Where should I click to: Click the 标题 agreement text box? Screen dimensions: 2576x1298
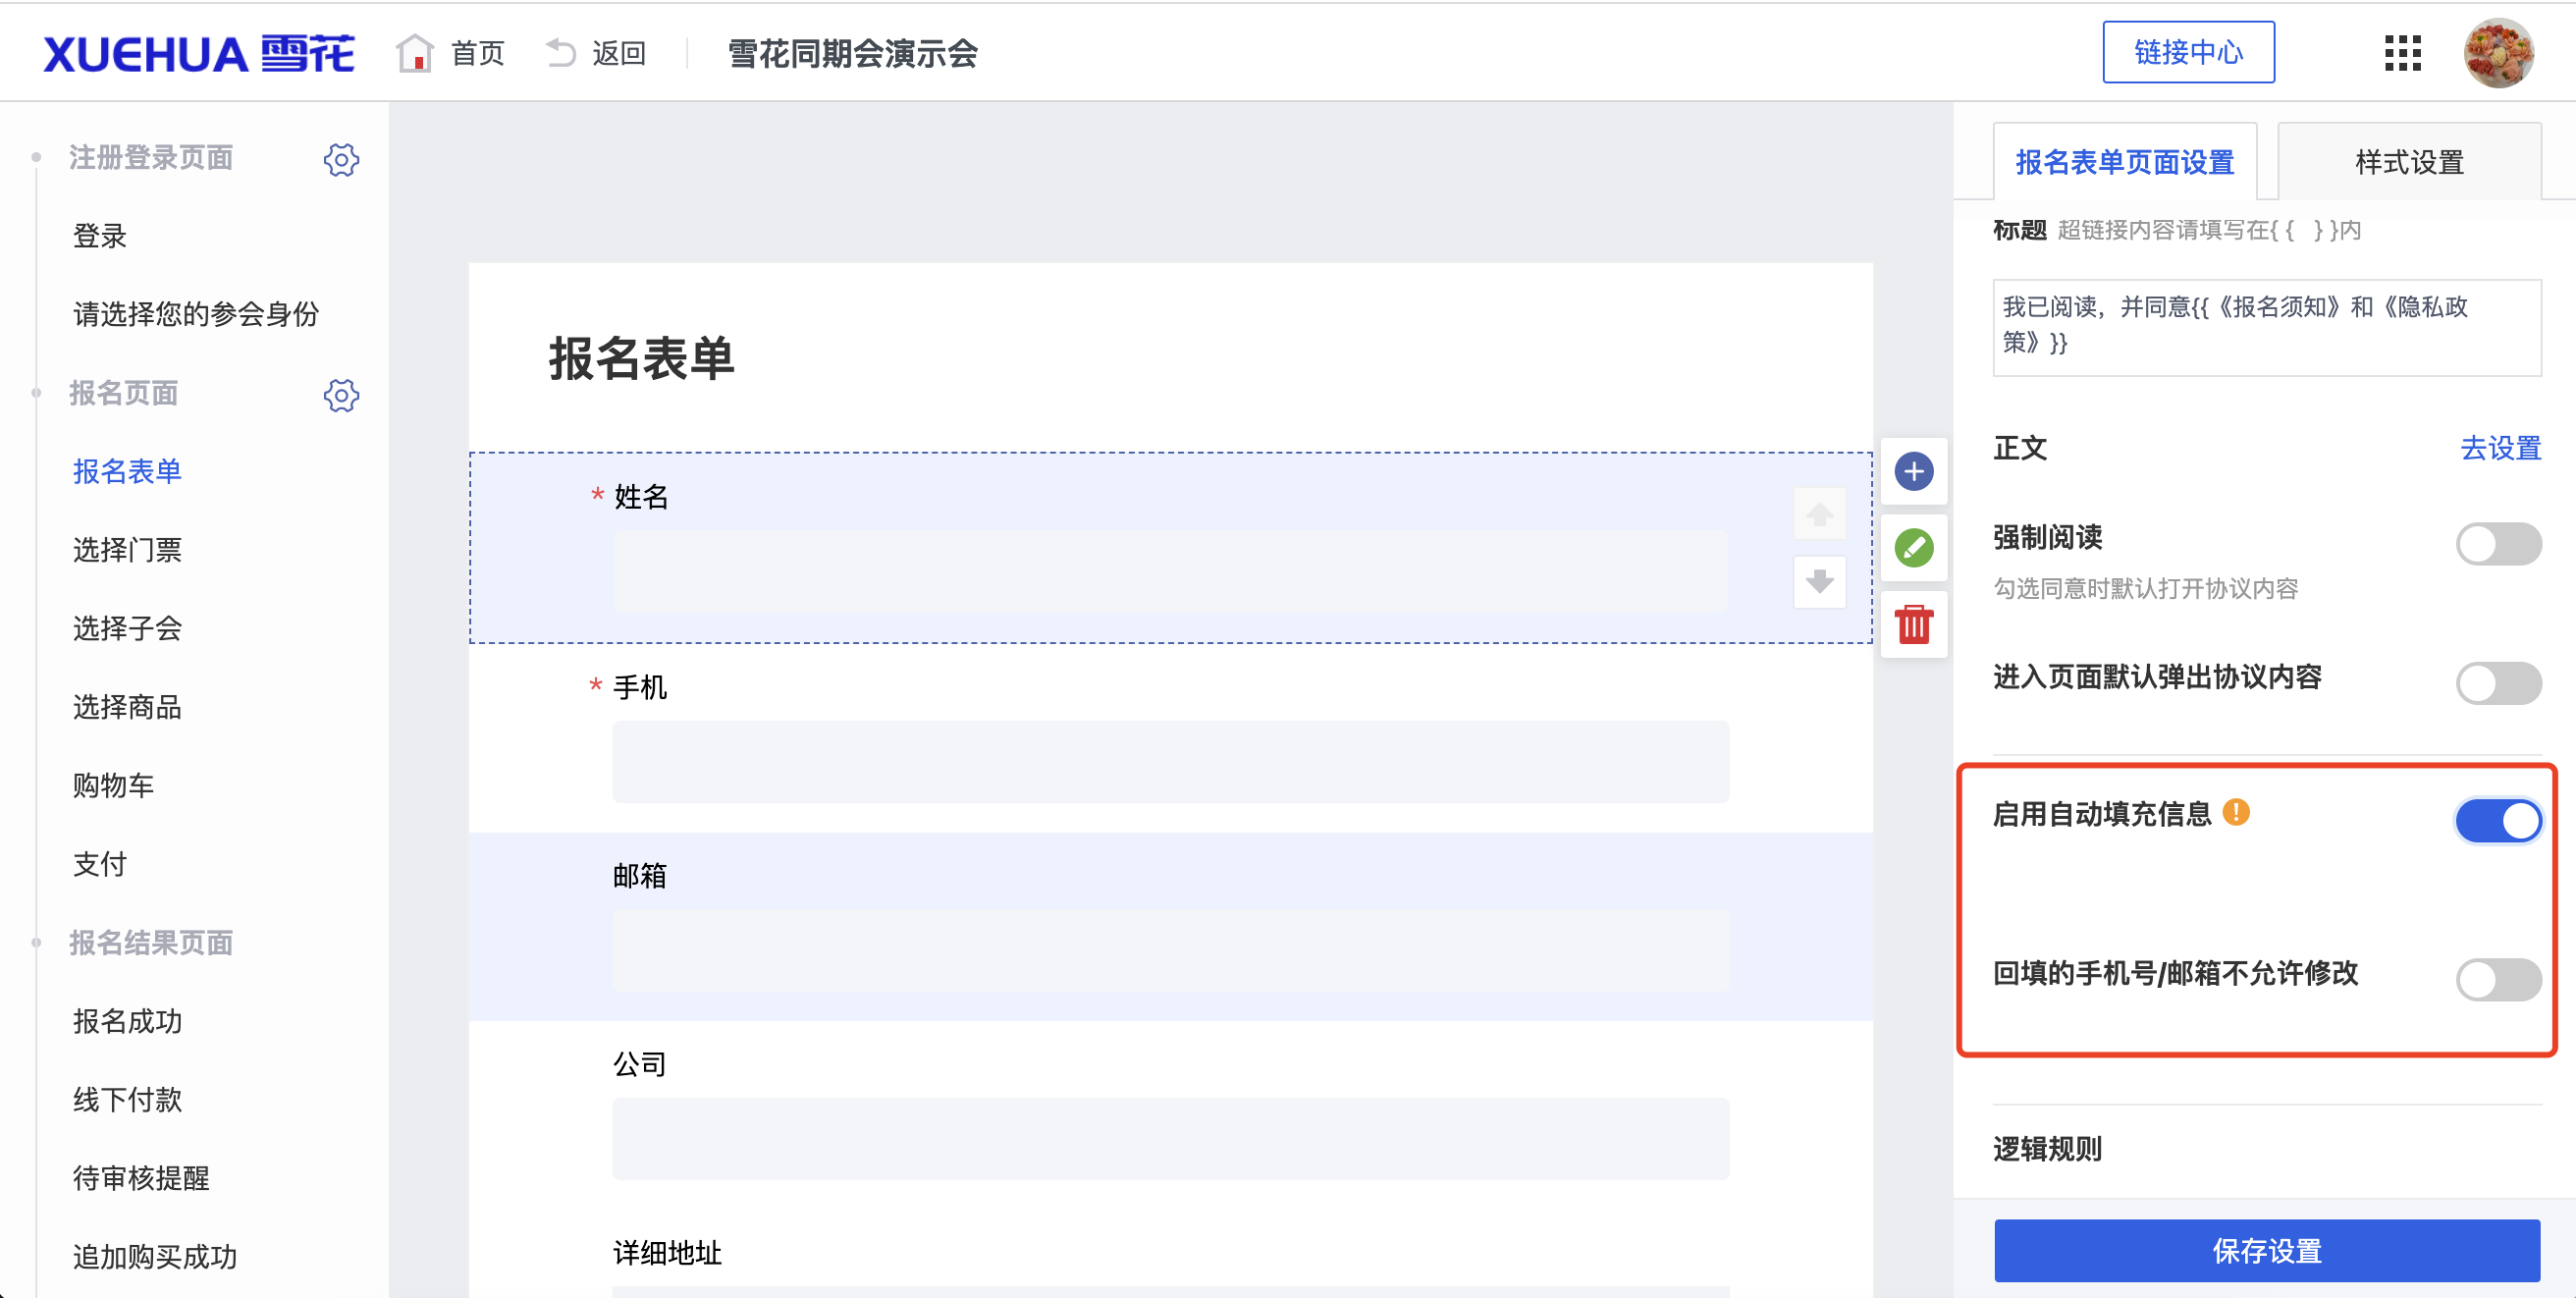2267,327
